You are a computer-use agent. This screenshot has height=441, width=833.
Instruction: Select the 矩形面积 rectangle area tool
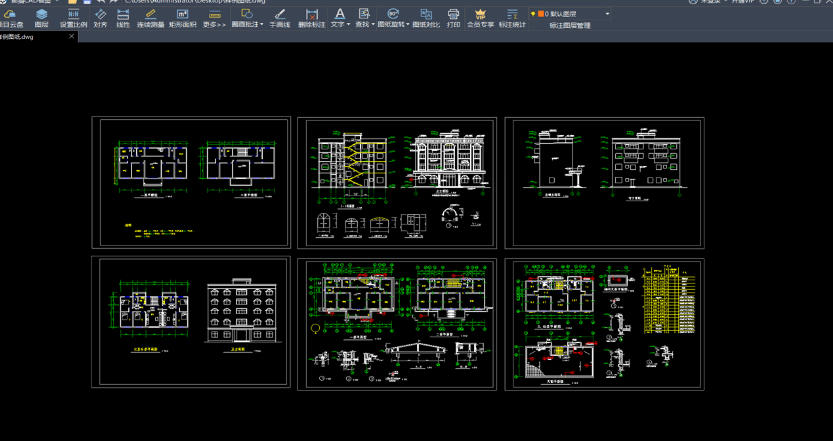point(182,17)
